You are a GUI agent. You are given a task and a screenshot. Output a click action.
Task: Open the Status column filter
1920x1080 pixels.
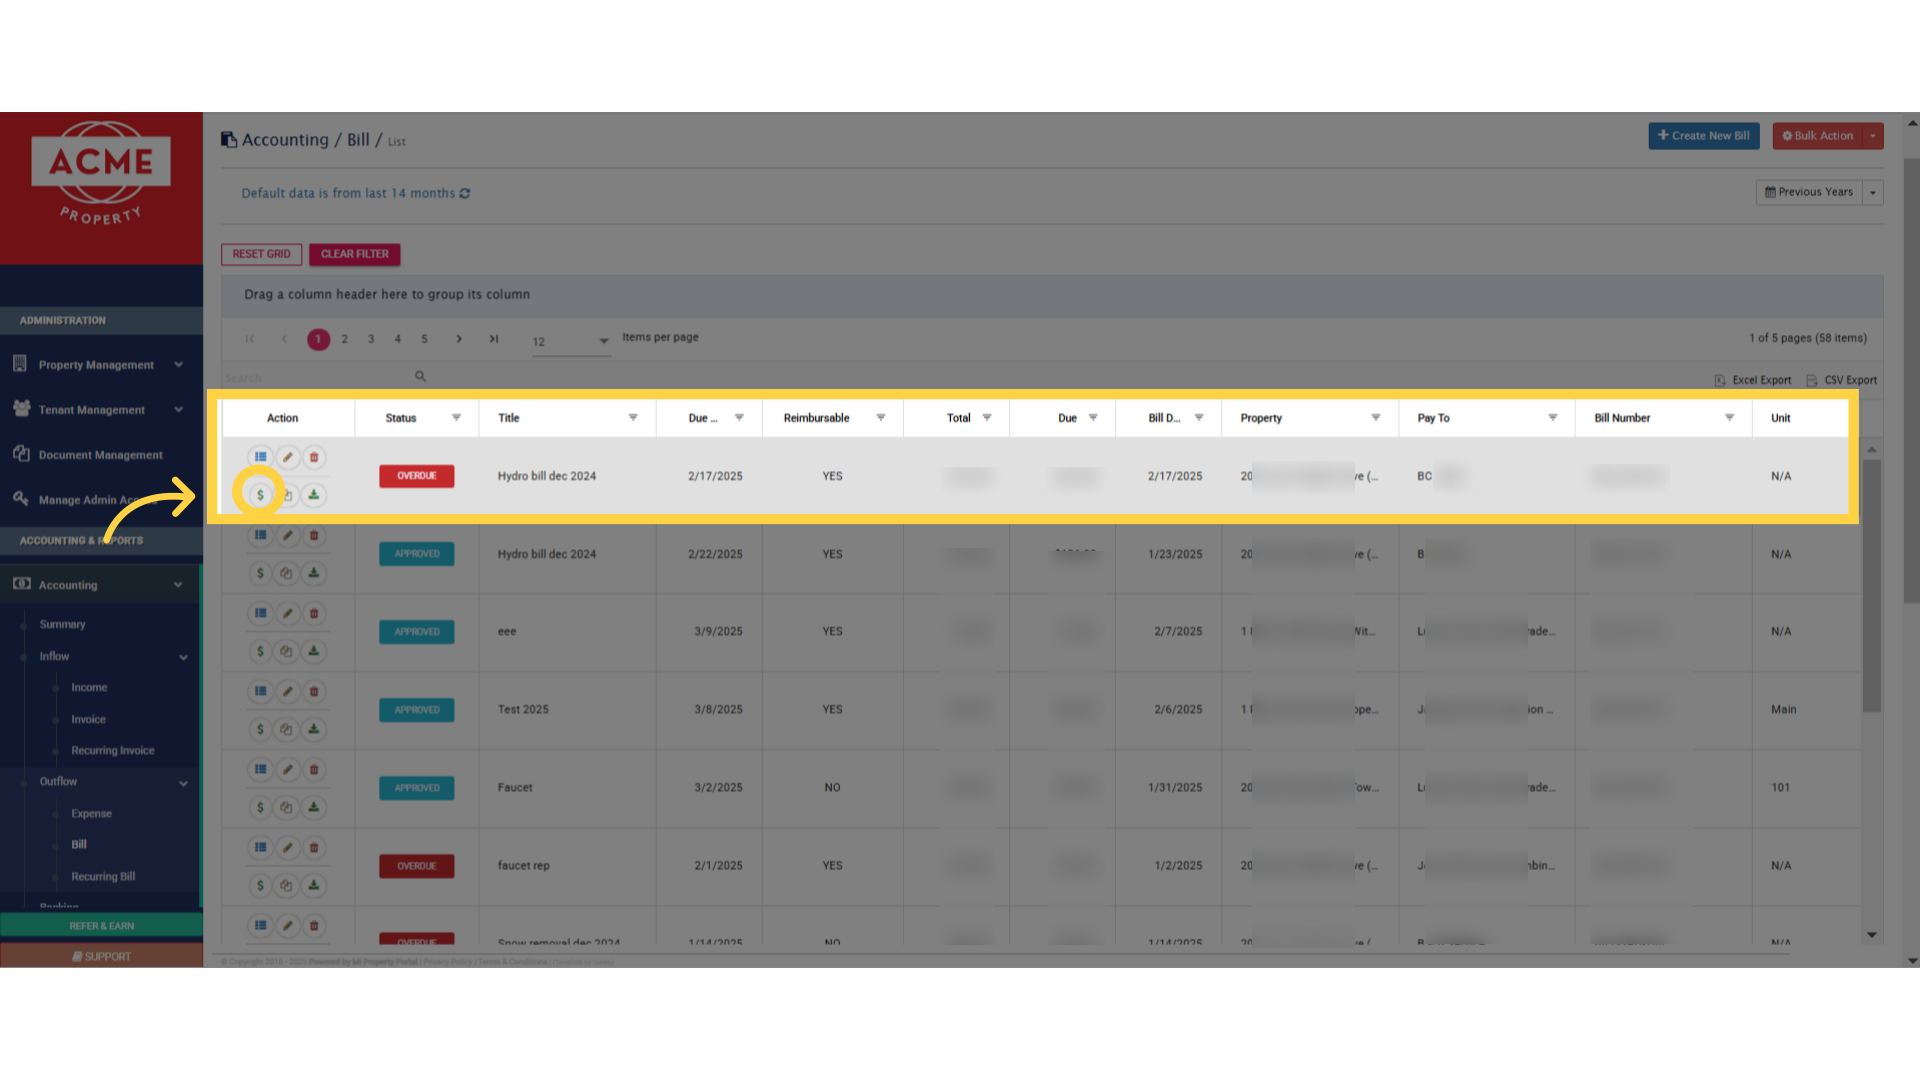click(x=456, y=418)
